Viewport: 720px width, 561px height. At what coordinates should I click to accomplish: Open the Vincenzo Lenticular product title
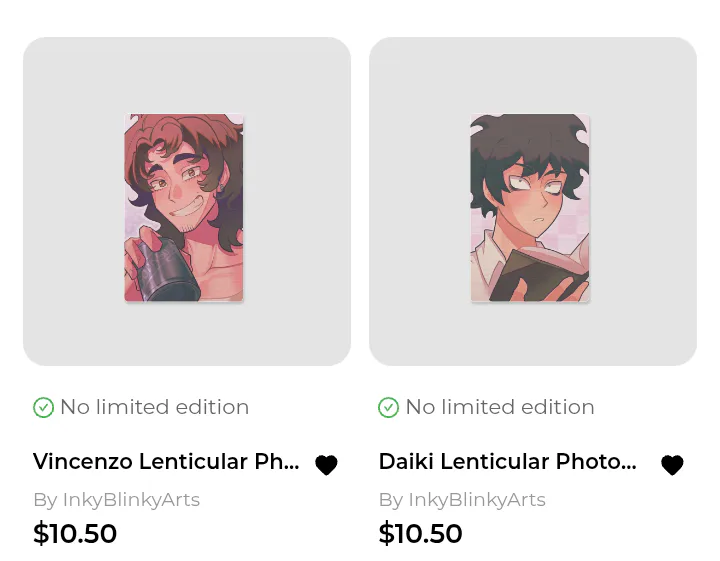(166, 462)
